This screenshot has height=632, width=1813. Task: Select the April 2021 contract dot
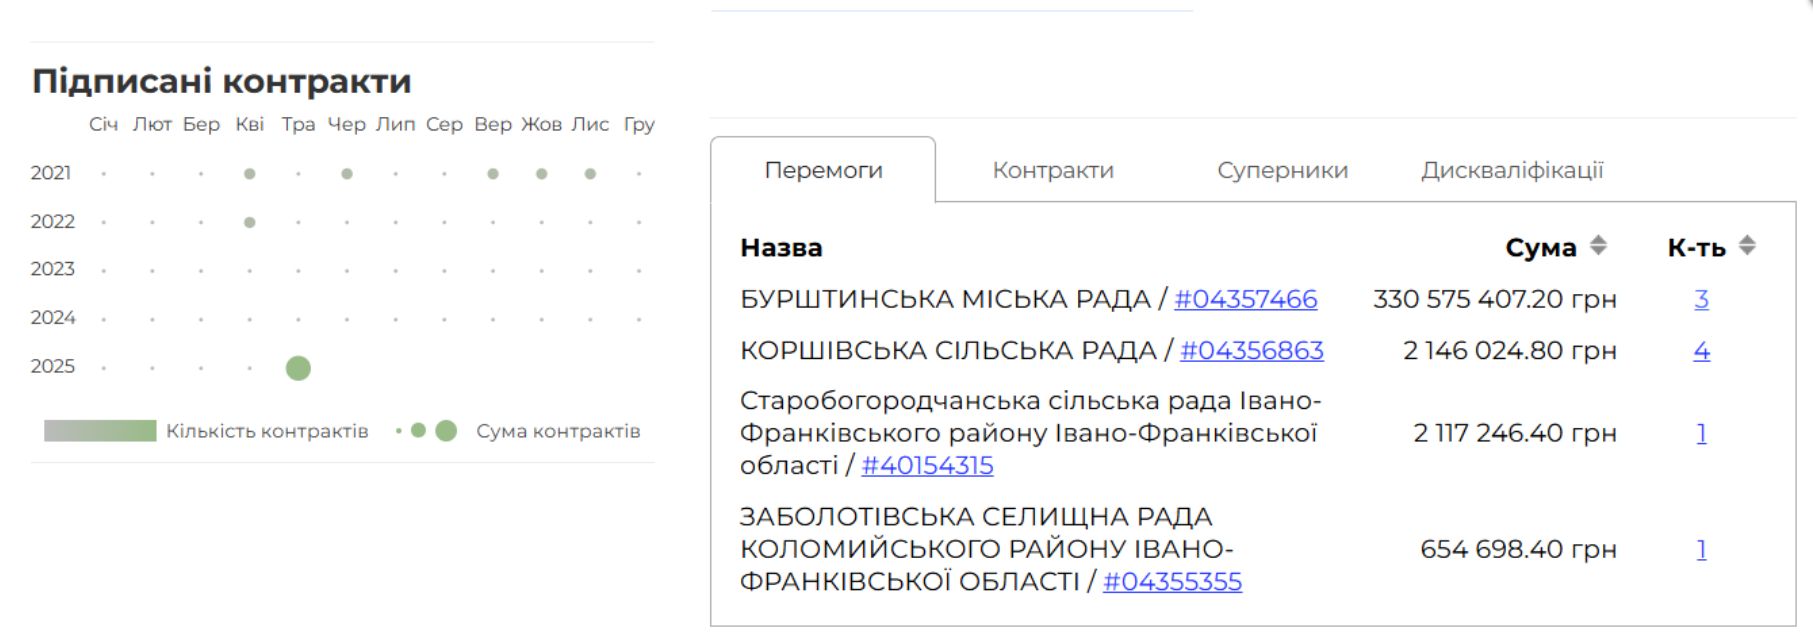tap(250, 174)
